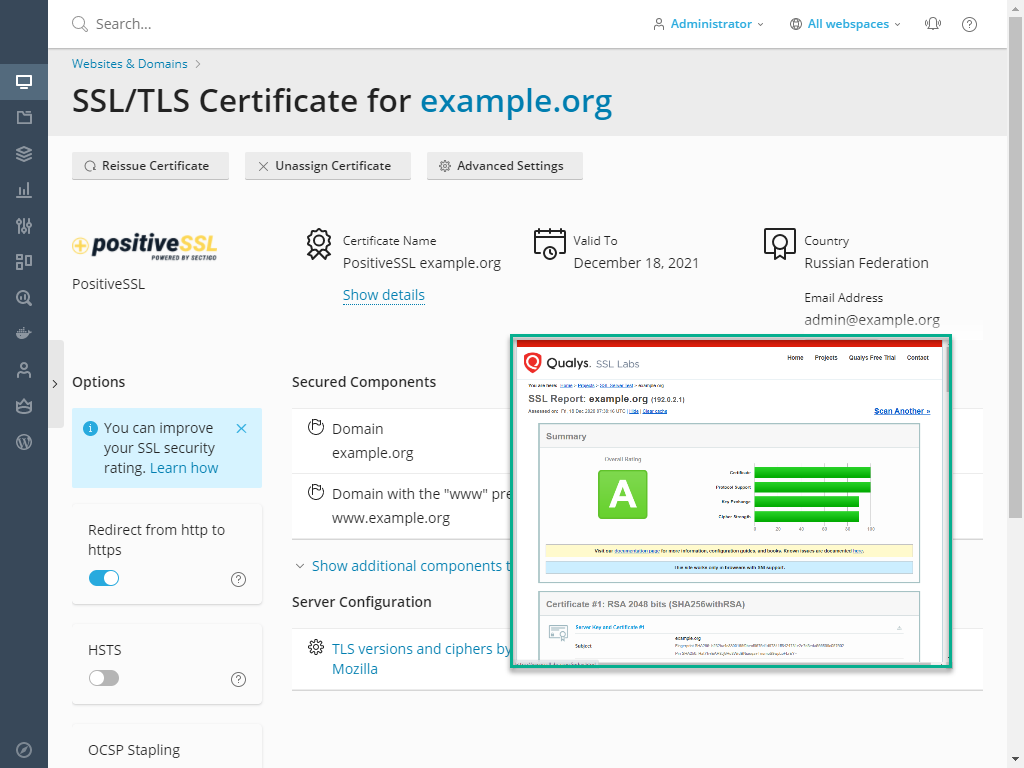Screen dimensions: 1024x768
Task: Open the WordPress toolkit icon
Action: pyautogui.click(x=24, y=441)
